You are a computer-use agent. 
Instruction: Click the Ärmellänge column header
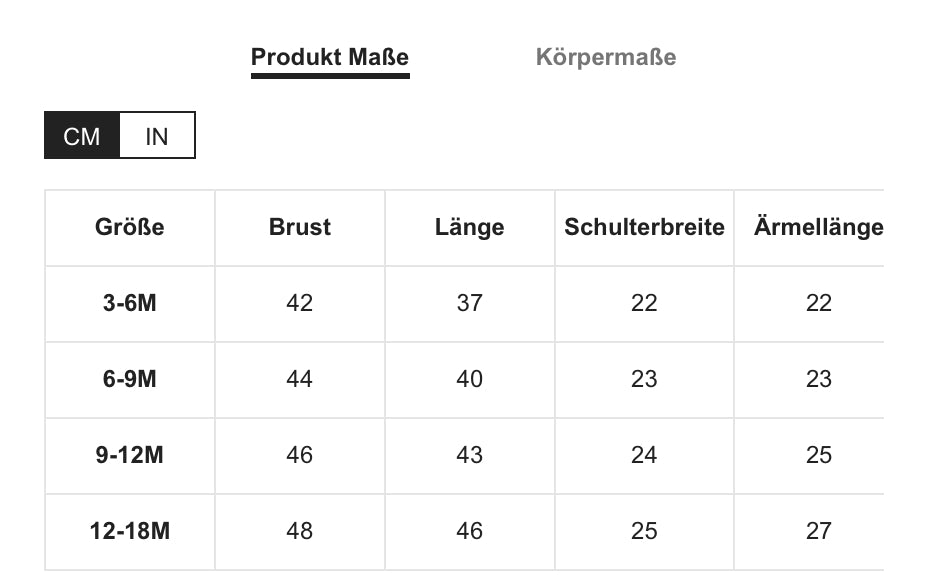[x=818, y=227]
